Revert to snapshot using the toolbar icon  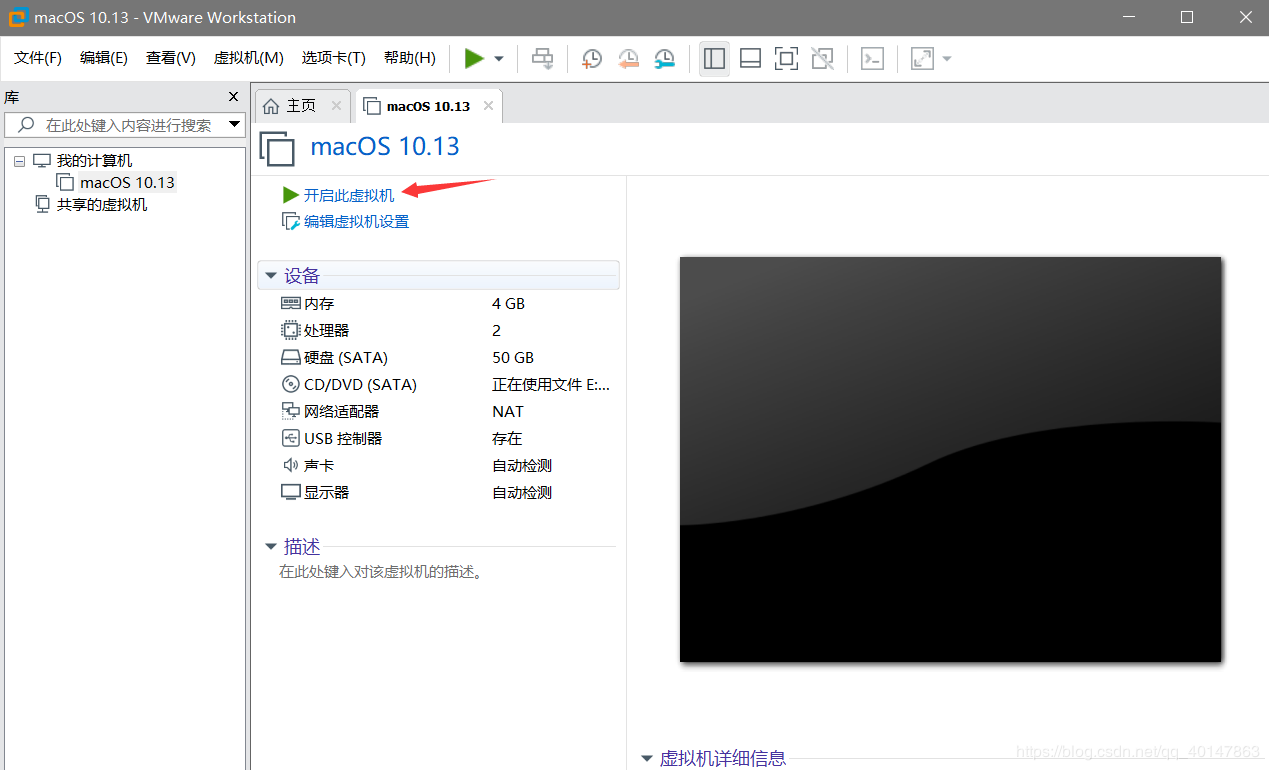628,59
